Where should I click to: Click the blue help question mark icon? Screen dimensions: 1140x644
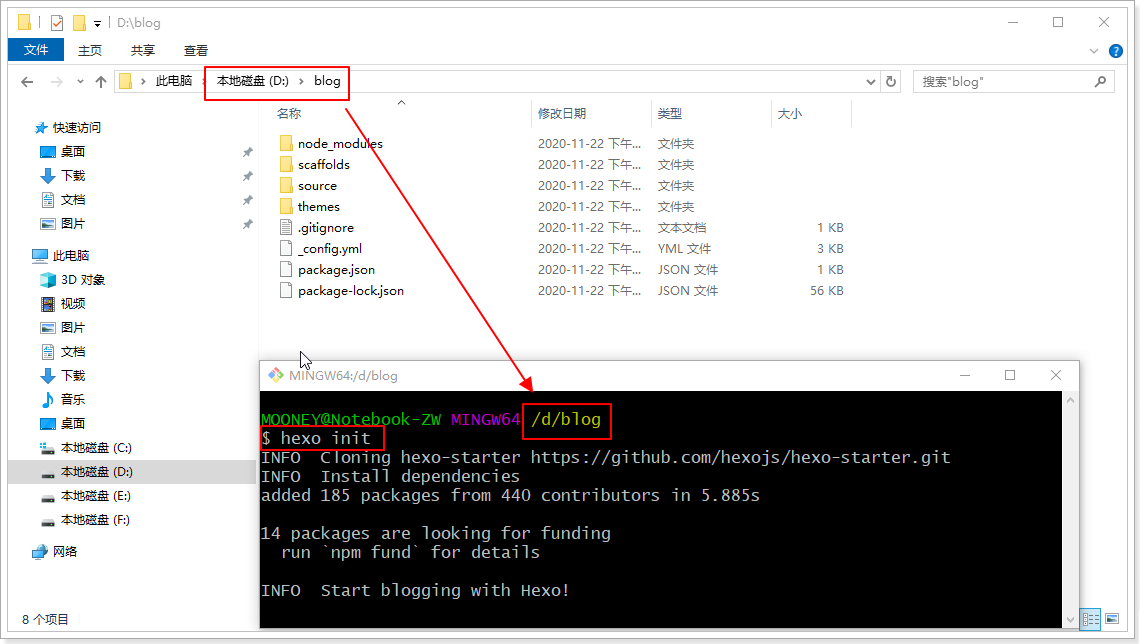tap(1115, 51)
